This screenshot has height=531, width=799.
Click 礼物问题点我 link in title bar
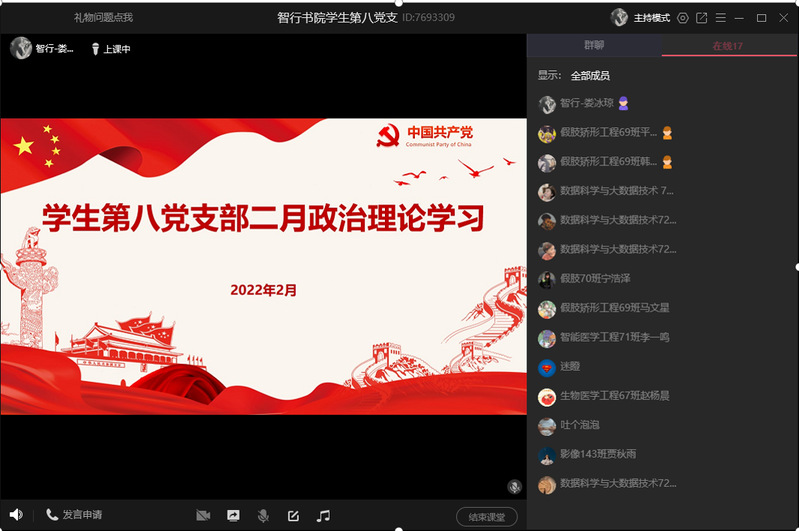[x=103, y=18]
